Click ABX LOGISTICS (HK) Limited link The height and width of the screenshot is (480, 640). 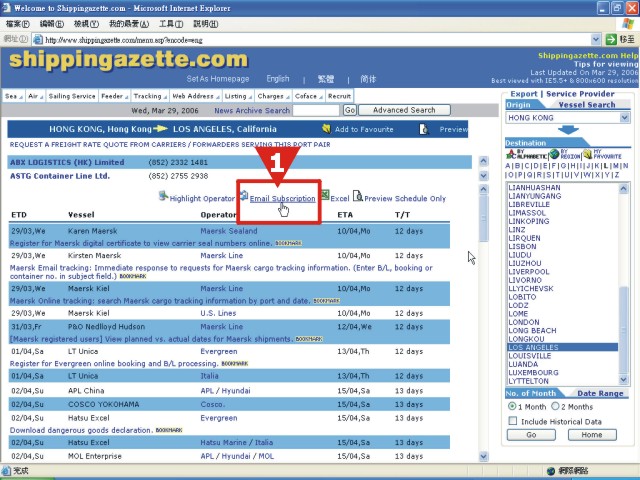(x=67, y=162)
